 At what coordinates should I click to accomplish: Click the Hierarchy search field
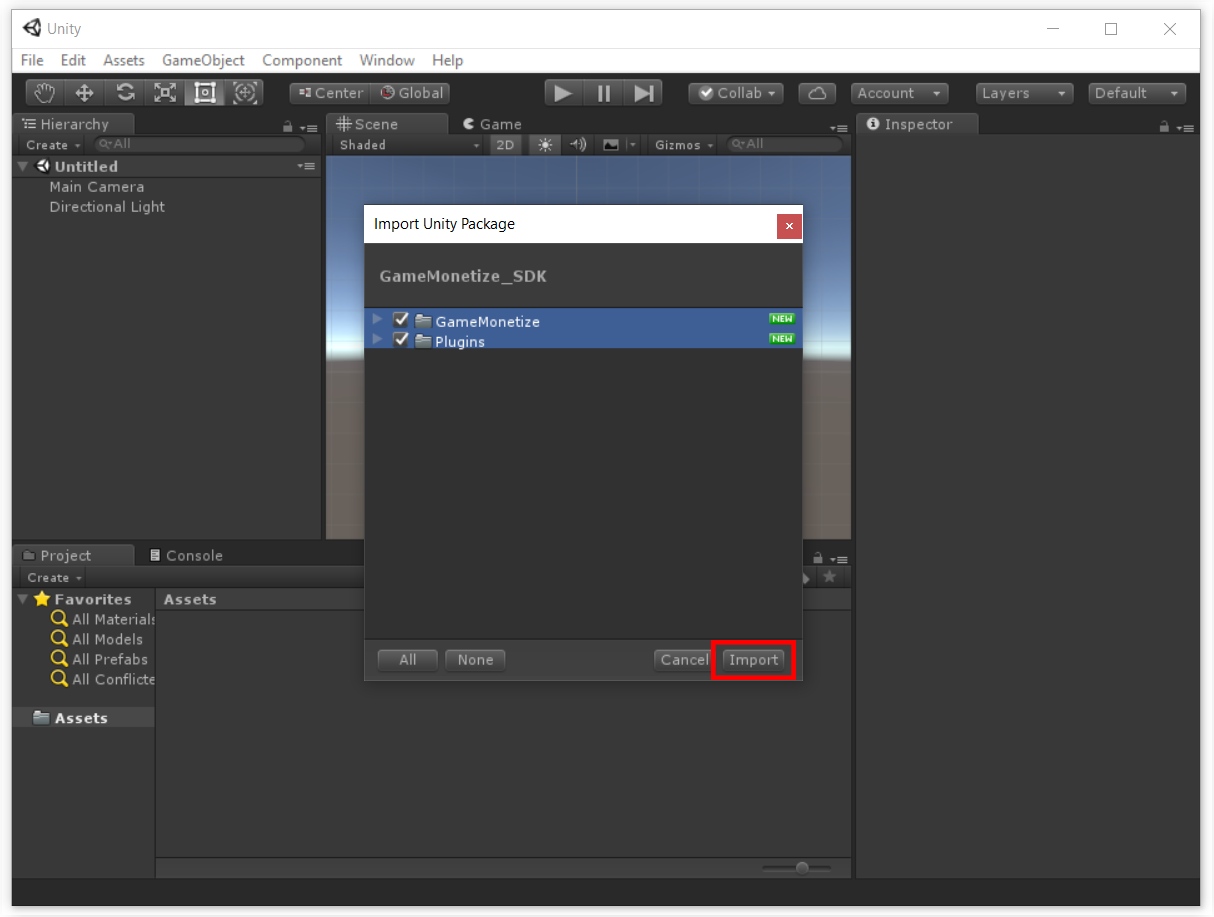[x=198, y=145]
